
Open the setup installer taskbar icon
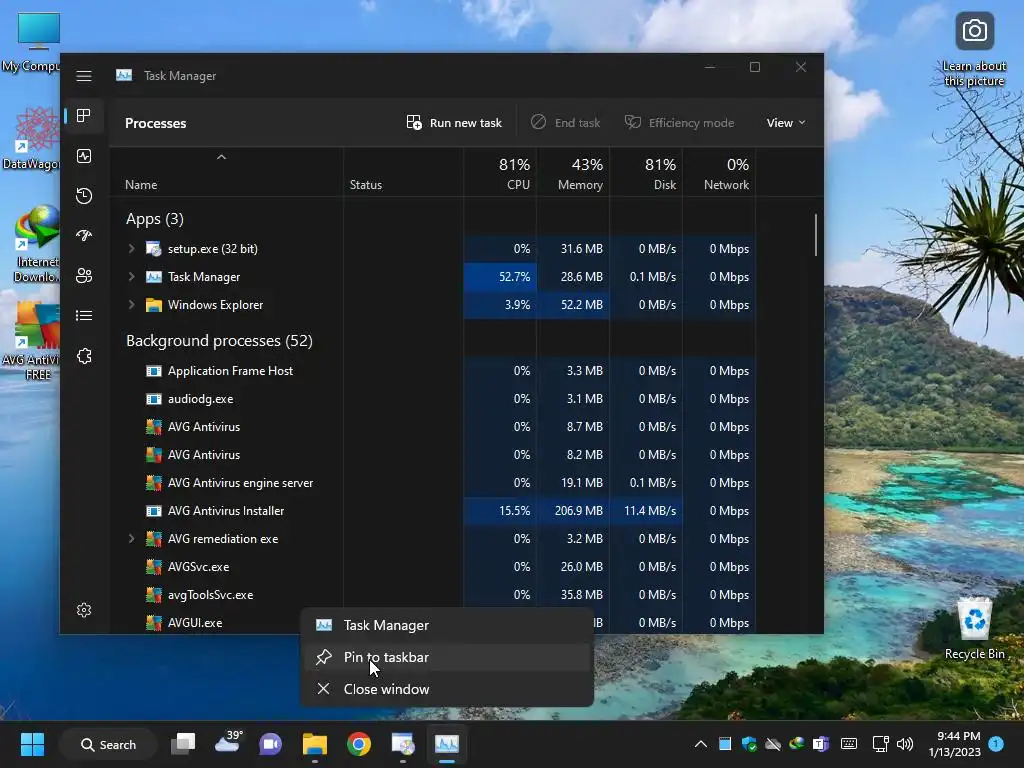coord(403,744)
